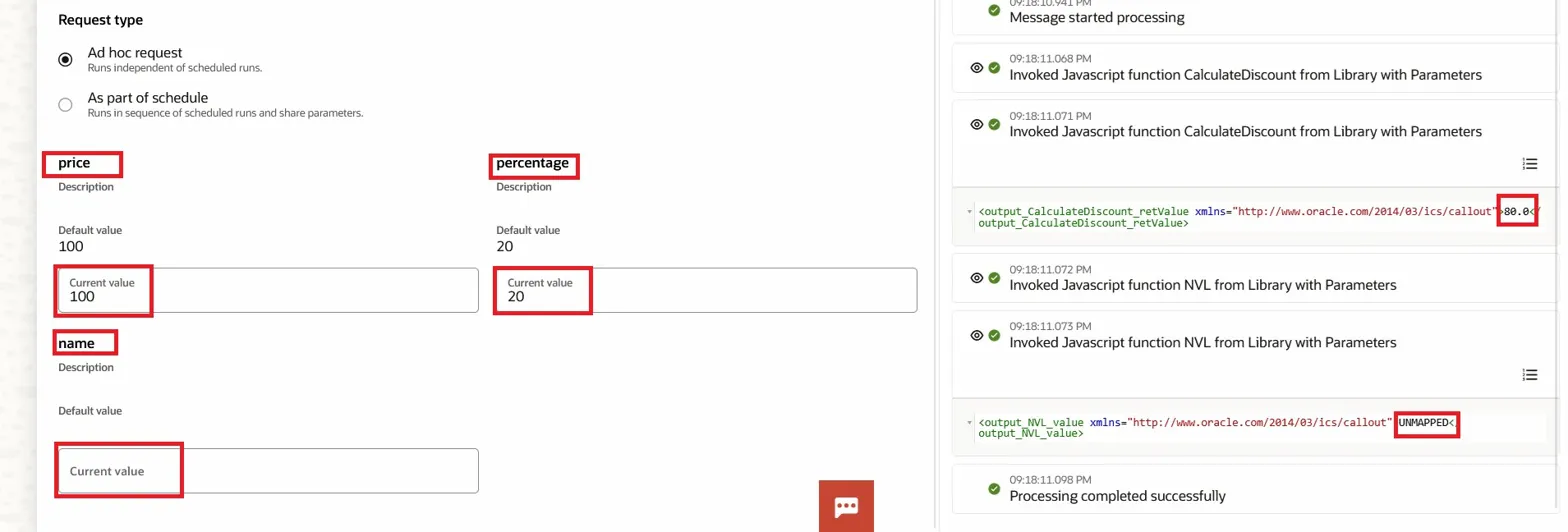The height and width of the screenshot is (532, 1568).
Task: Toggle eye icon on 09:18:11.071 CalculateDiscount entry
Action: (977, 124)
